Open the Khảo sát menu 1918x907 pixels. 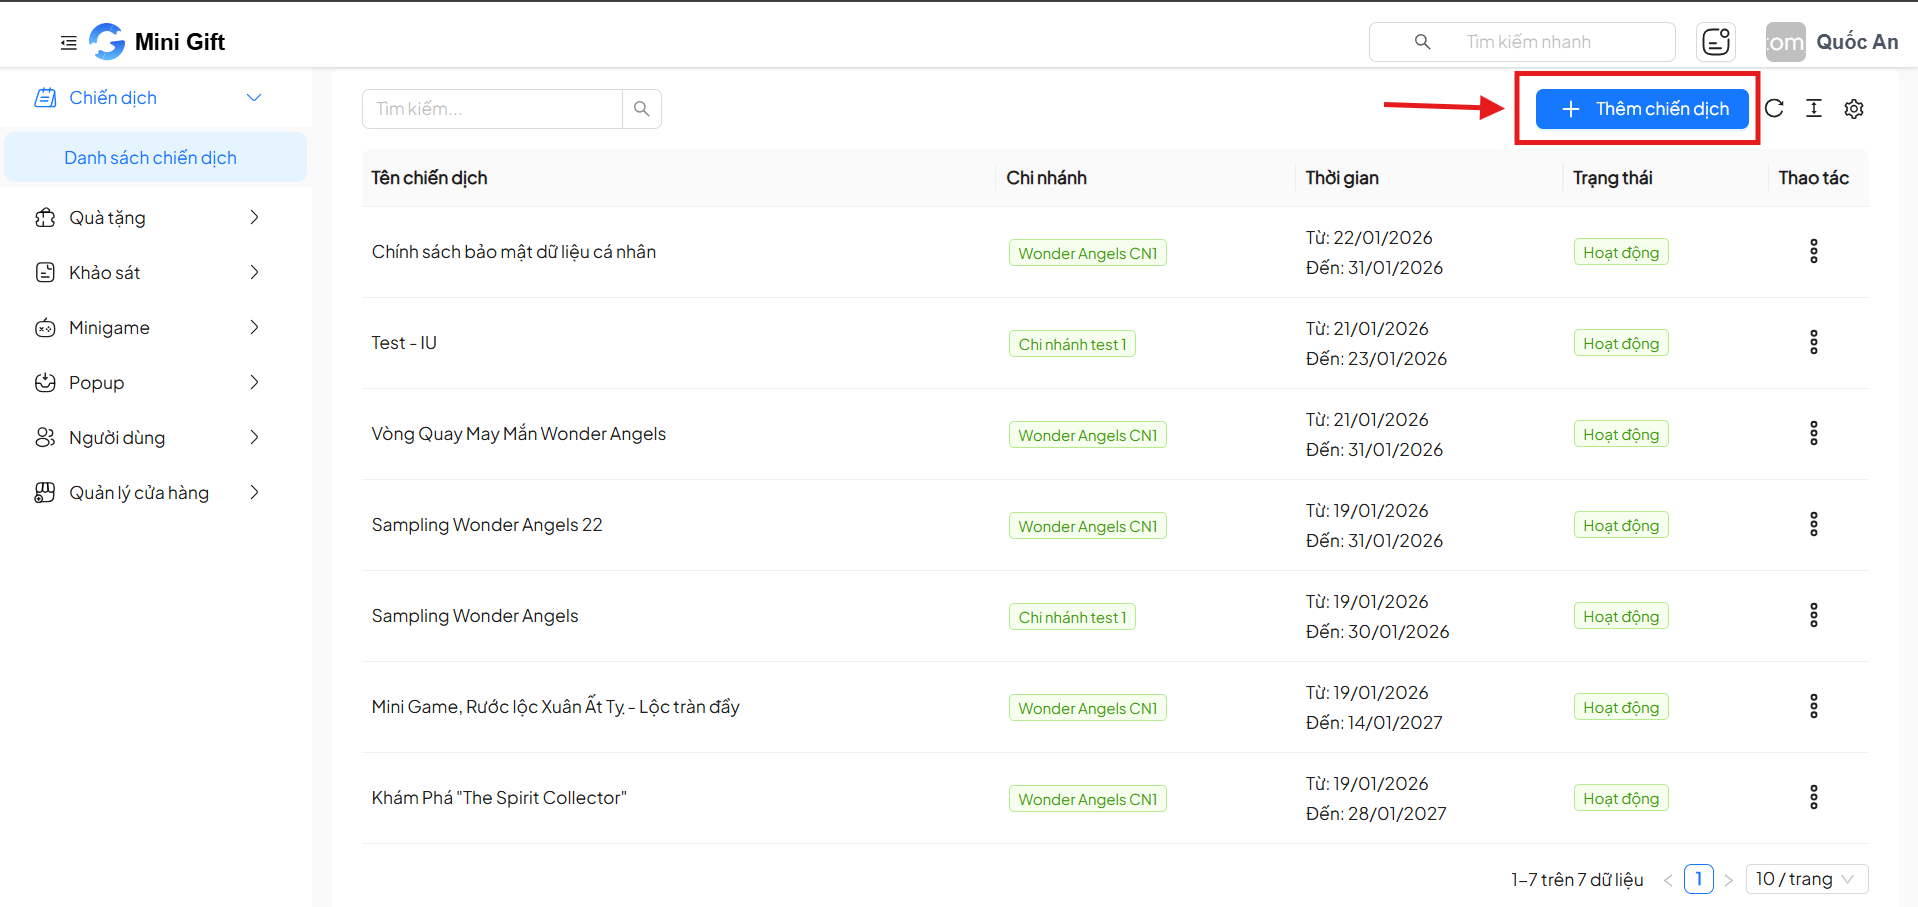[x=155, y=273]
